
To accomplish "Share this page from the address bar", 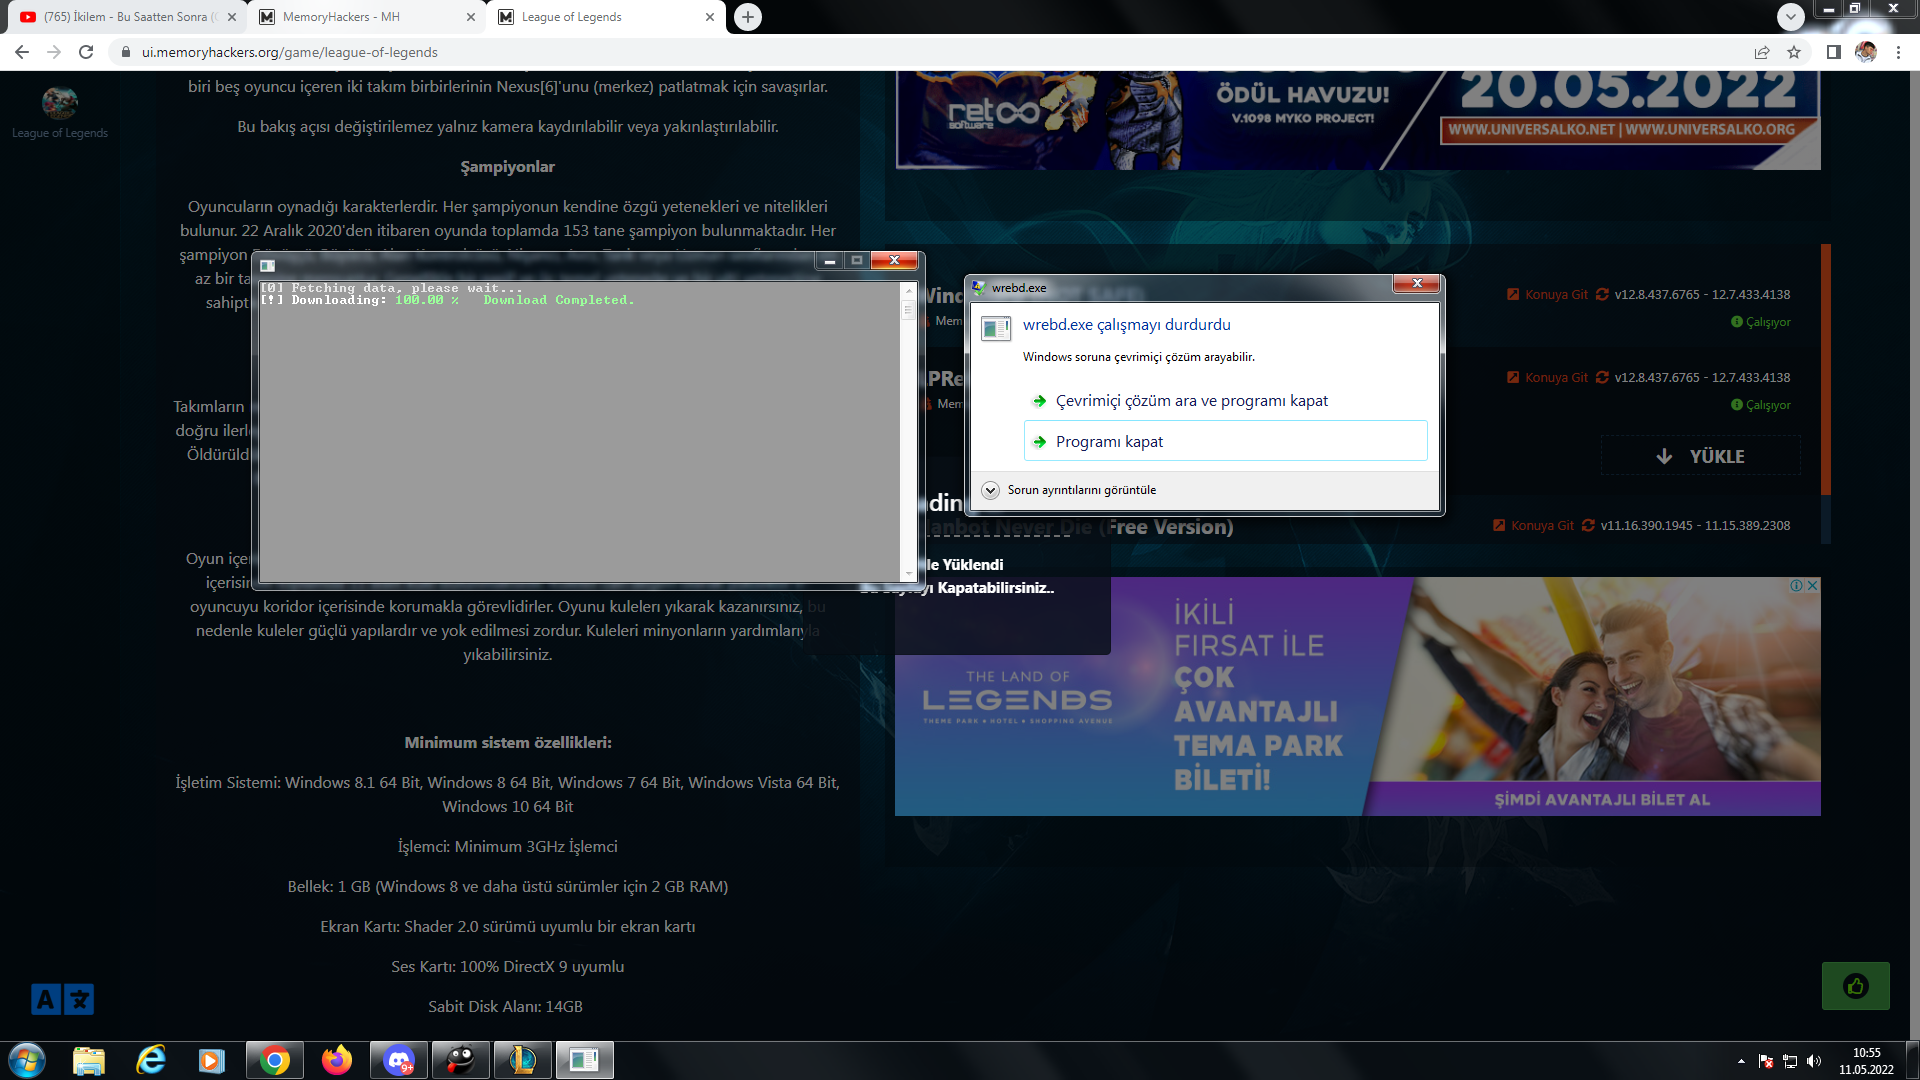I will pos(1762,52).
